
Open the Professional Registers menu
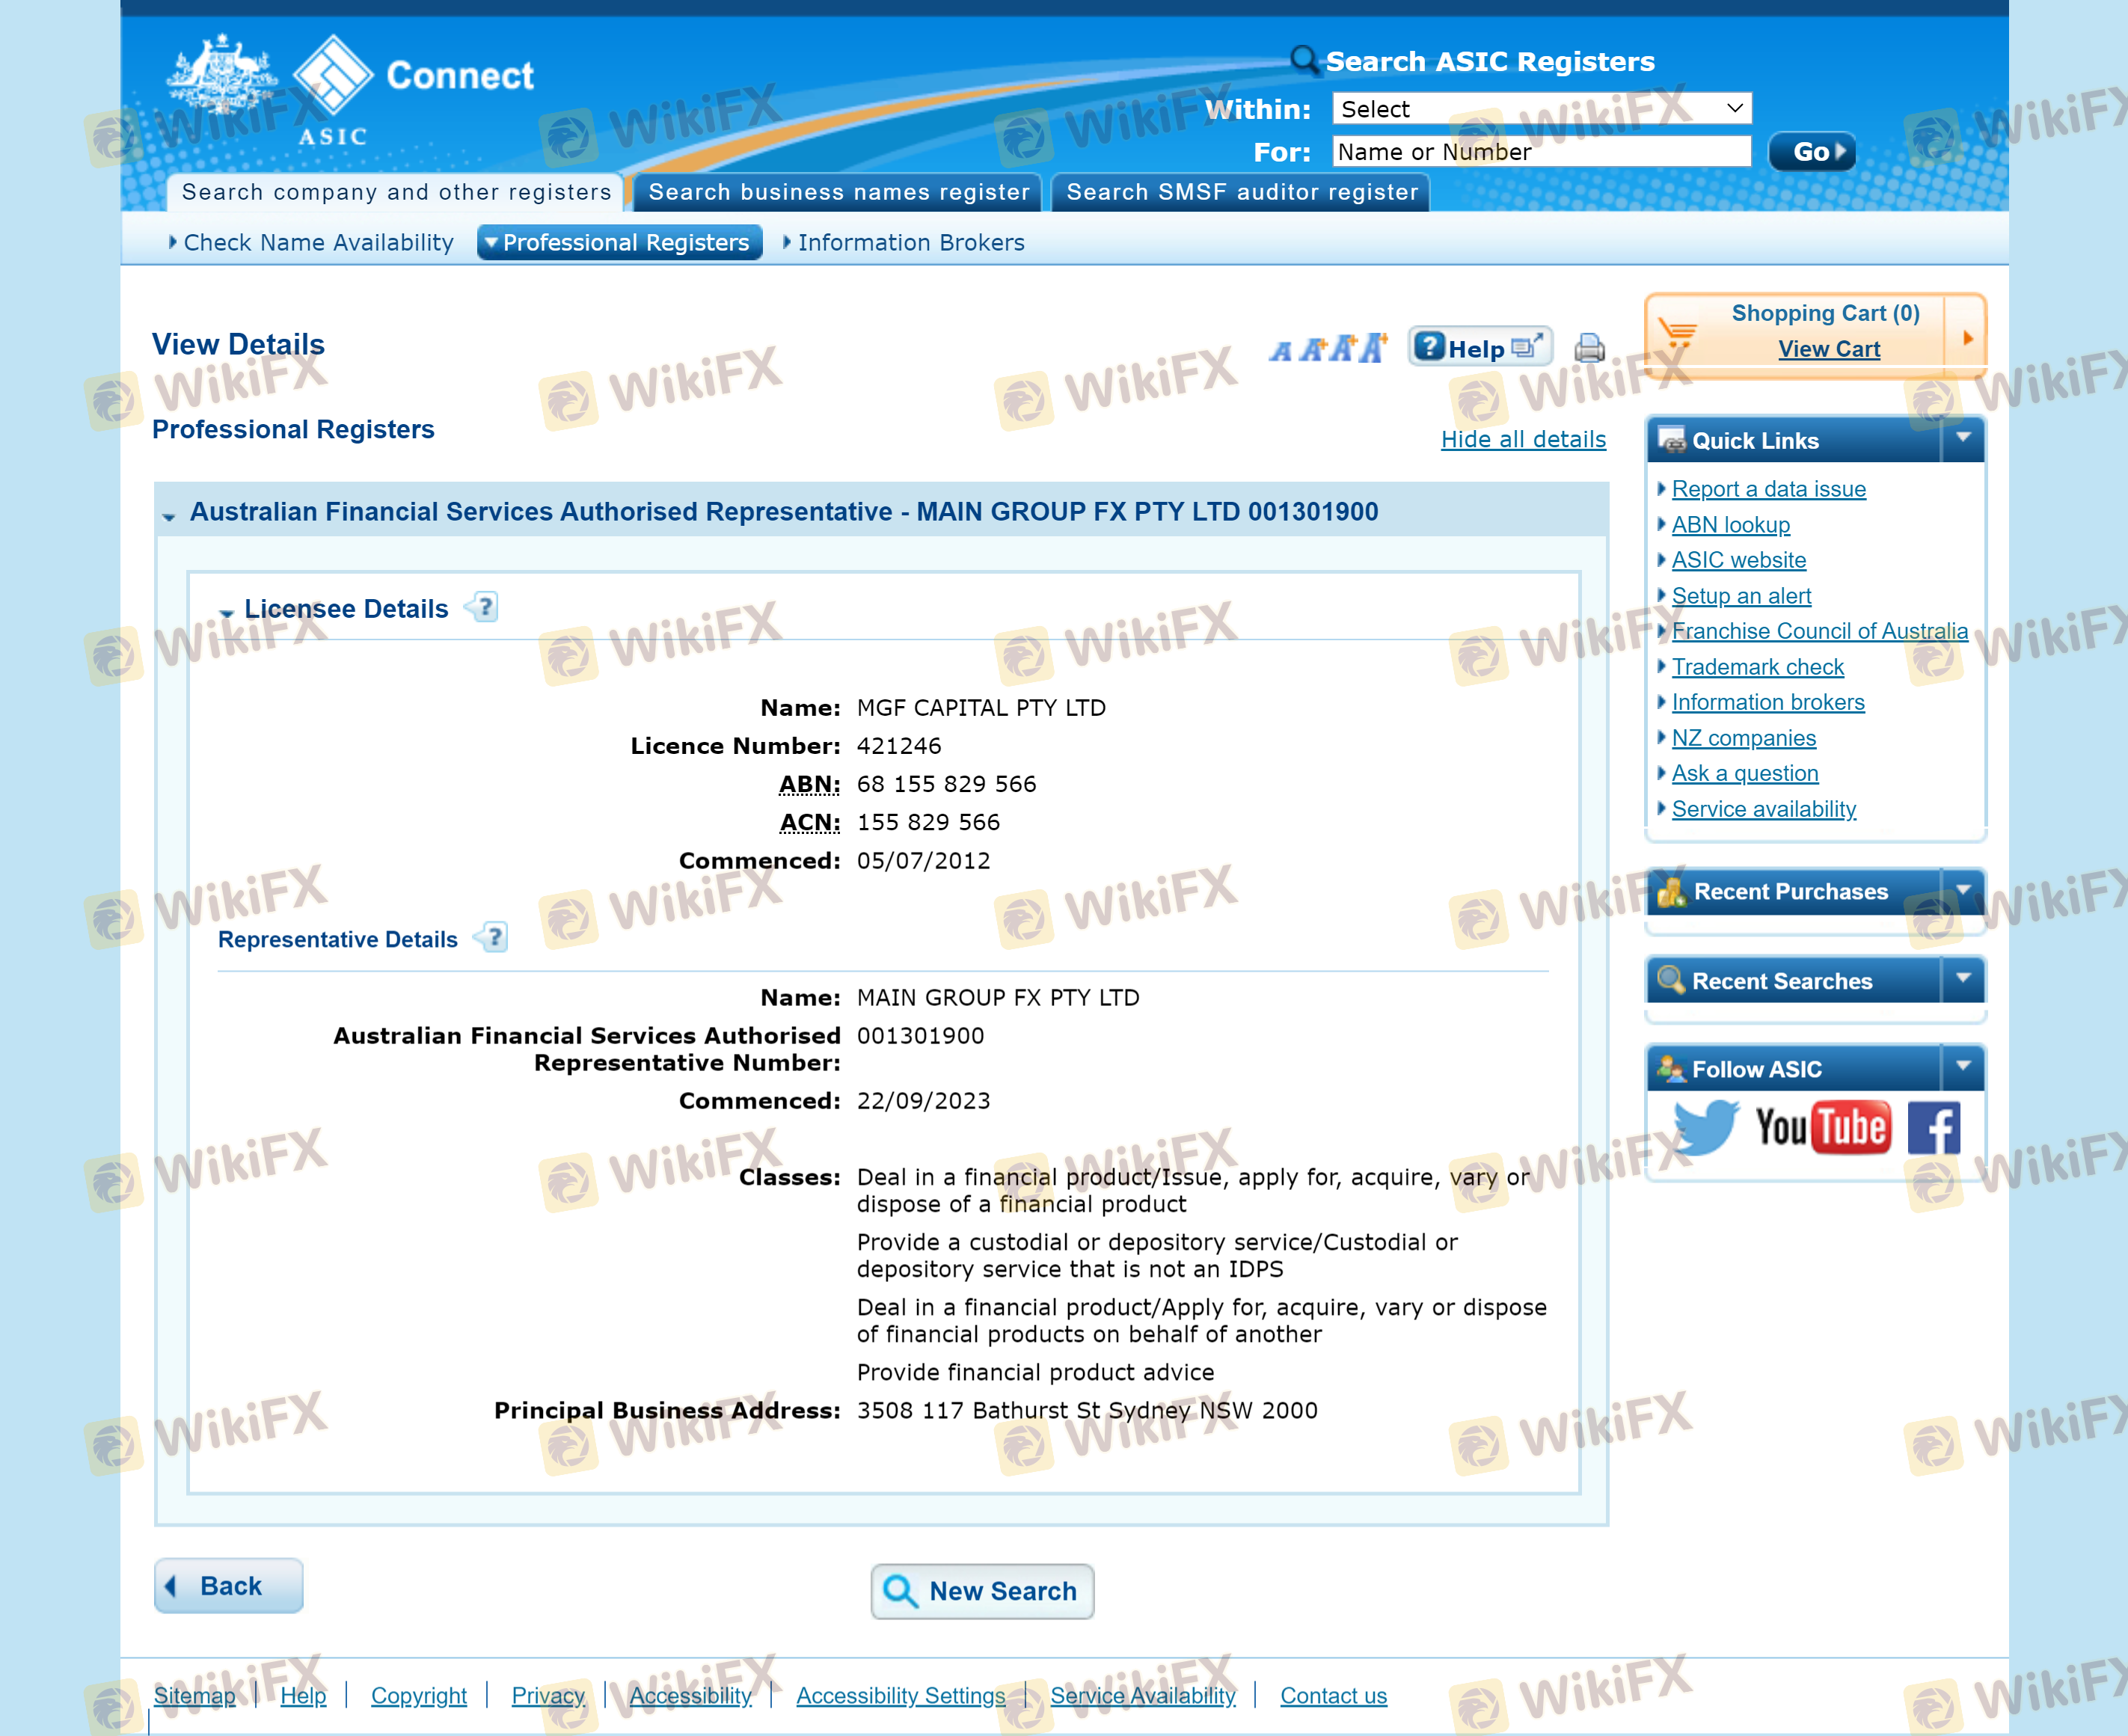coord(620,242)
